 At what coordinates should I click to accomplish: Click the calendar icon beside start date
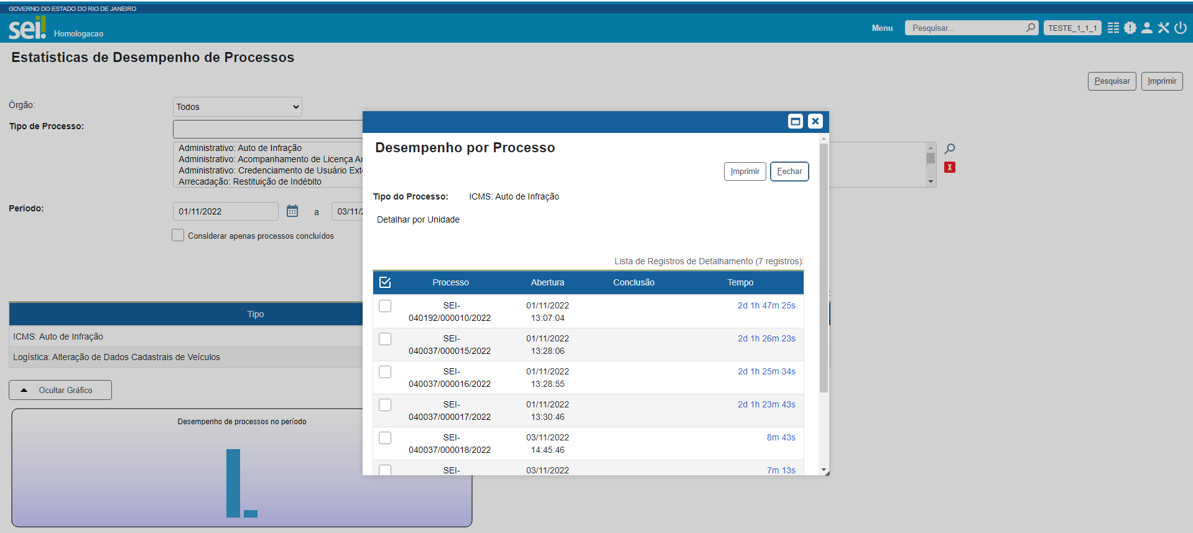pos(292,211)
